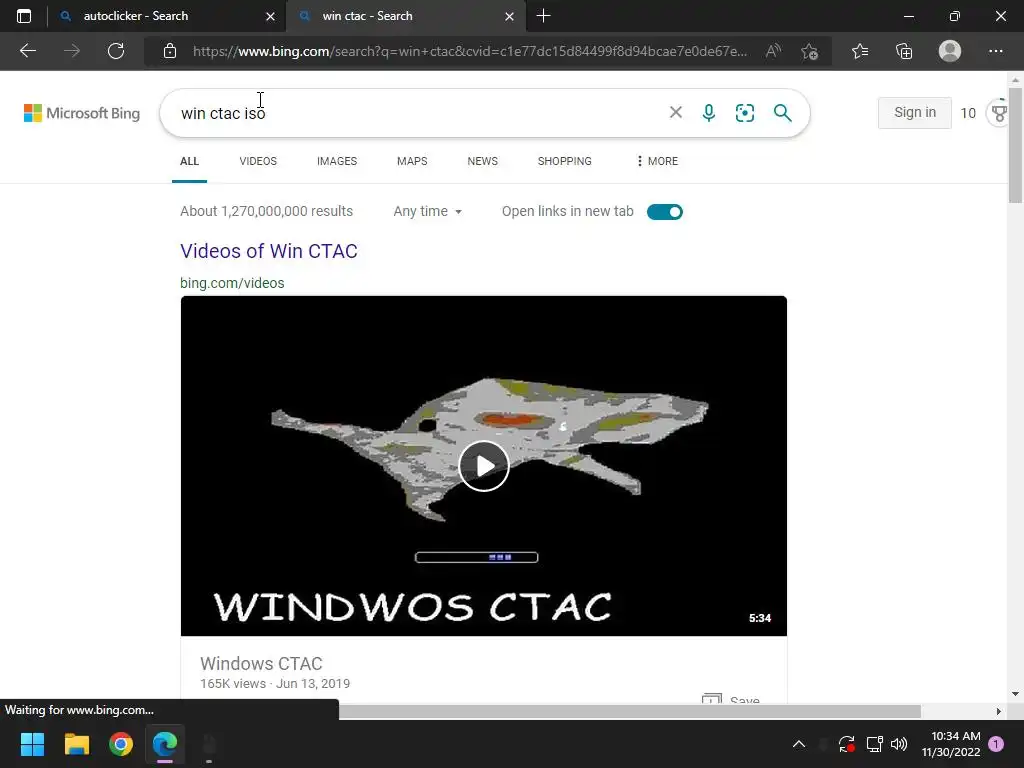Image resolution: width=1024 pixels, height=768 pixels.
Task: Open the Windows CTAC video title
Action: [x=261, y=664]
